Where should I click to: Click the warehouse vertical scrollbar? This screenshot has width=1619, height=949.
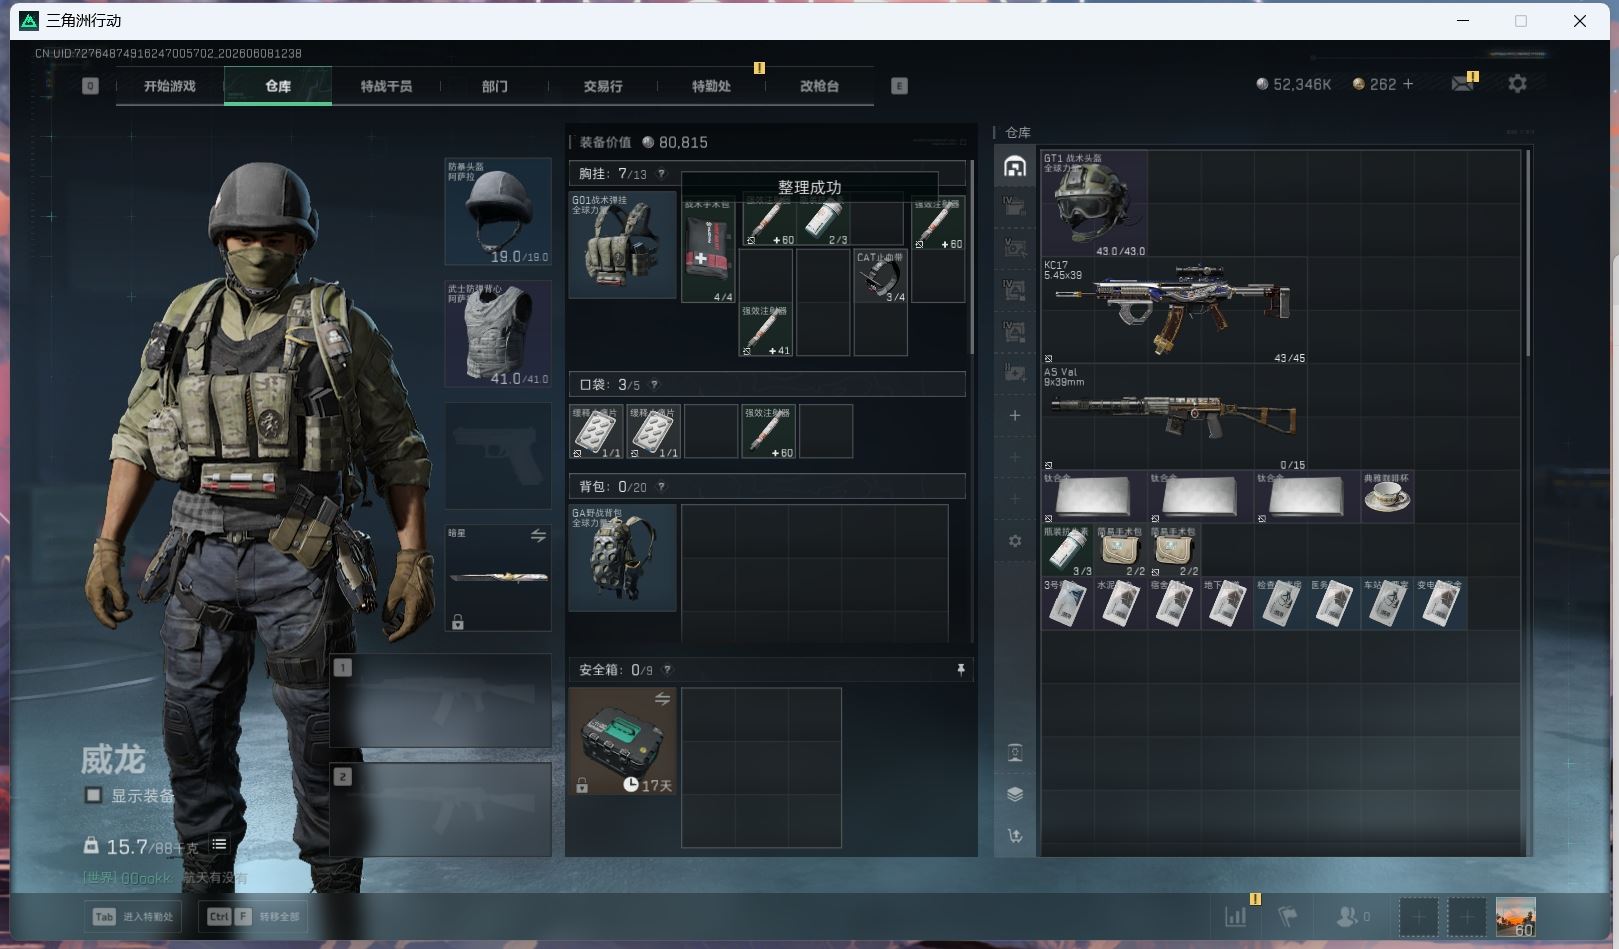1527,254
